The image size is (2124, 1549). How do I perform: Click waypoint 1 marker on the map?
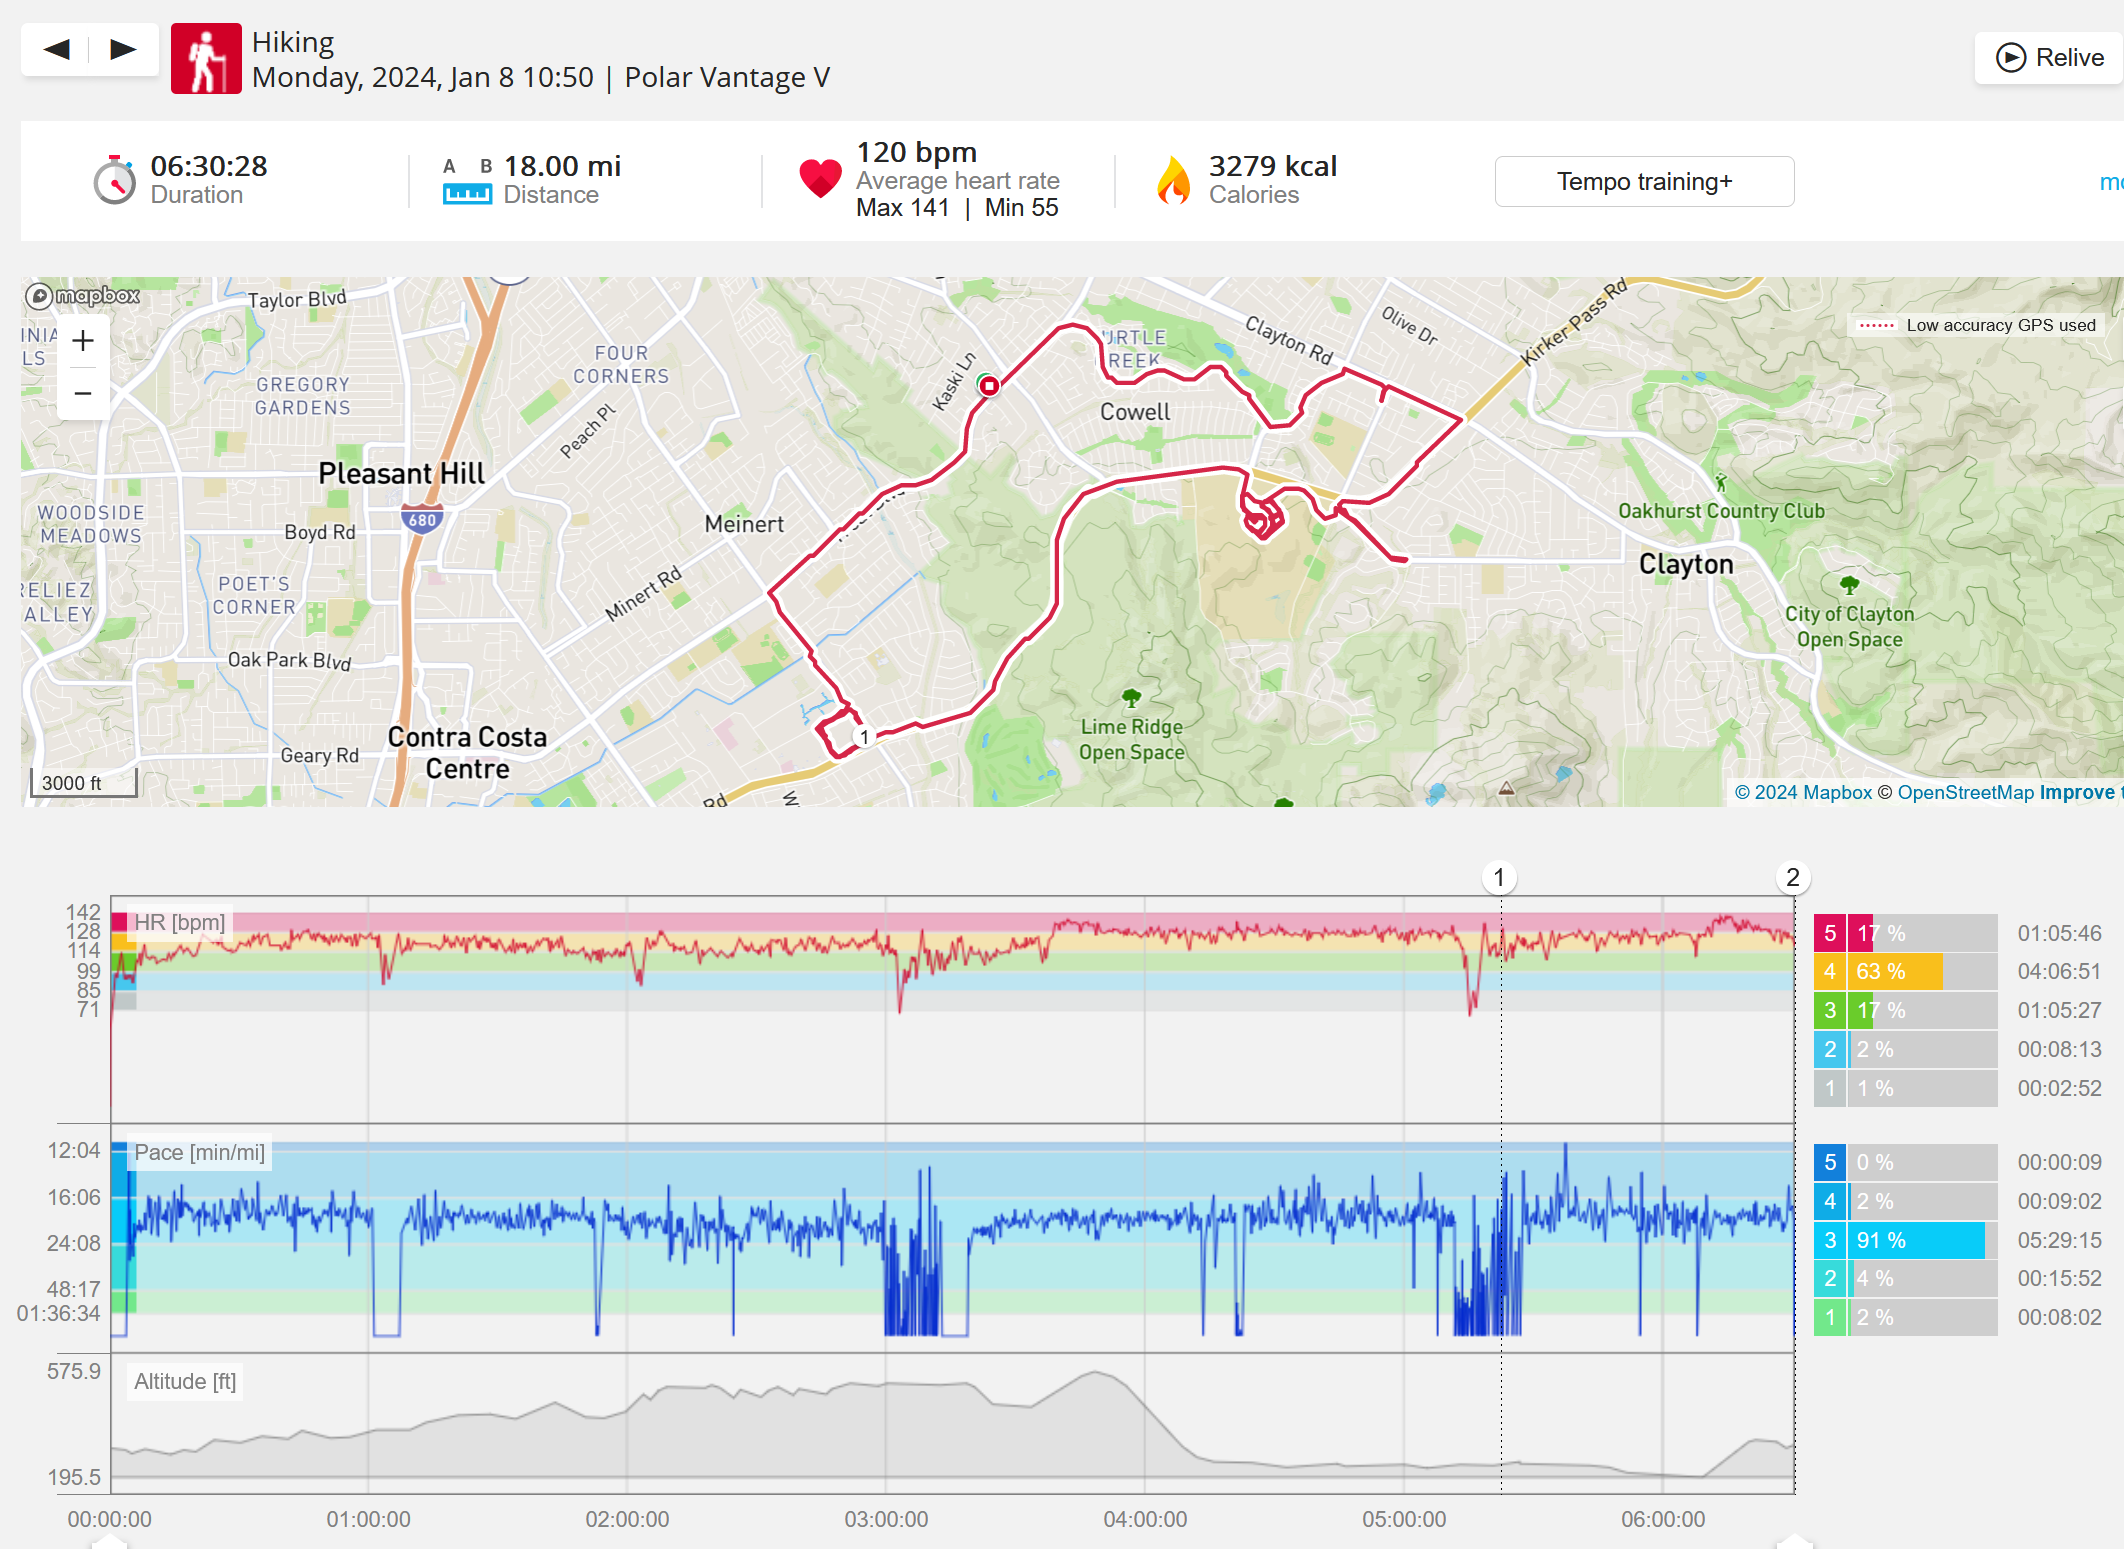(x=864, y=737)
